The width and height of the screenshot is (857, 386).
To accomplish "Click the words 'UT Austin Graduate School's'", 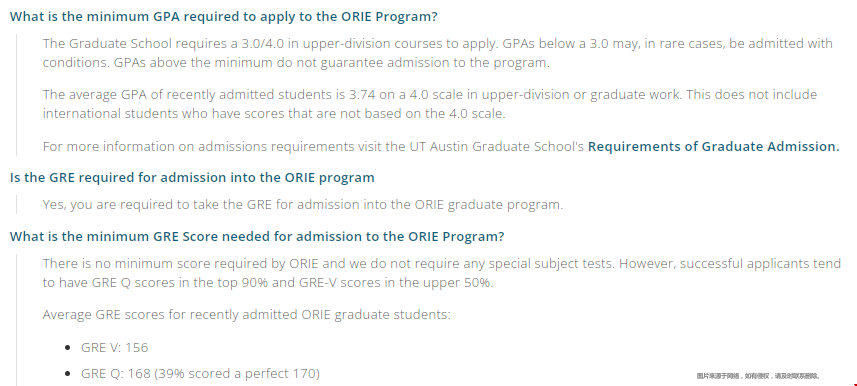I will 497,147.
